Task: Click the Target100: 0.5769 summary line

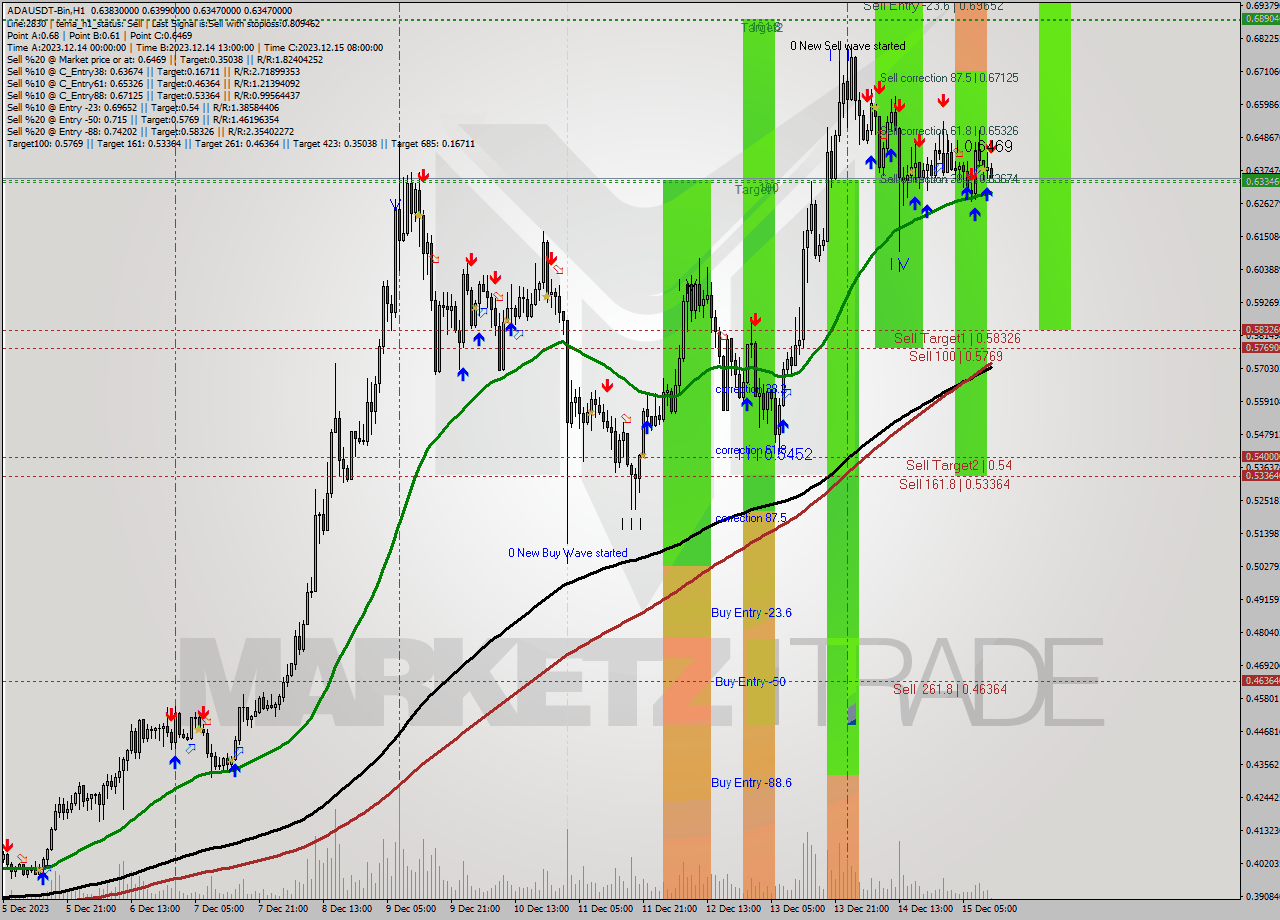Action: 240,143
